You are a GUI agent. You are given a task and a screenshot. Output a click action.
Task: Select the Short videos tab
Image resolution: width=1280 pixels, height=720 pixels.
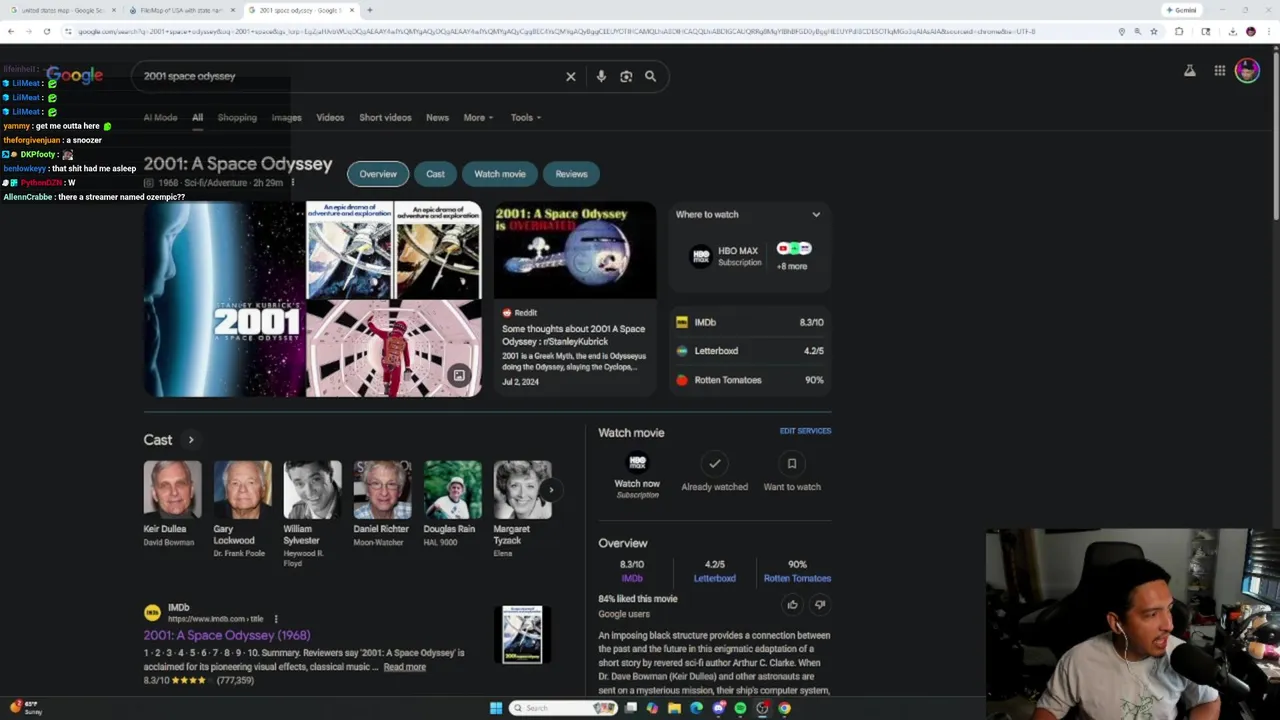pyautogui.click(x=385, y=117)
